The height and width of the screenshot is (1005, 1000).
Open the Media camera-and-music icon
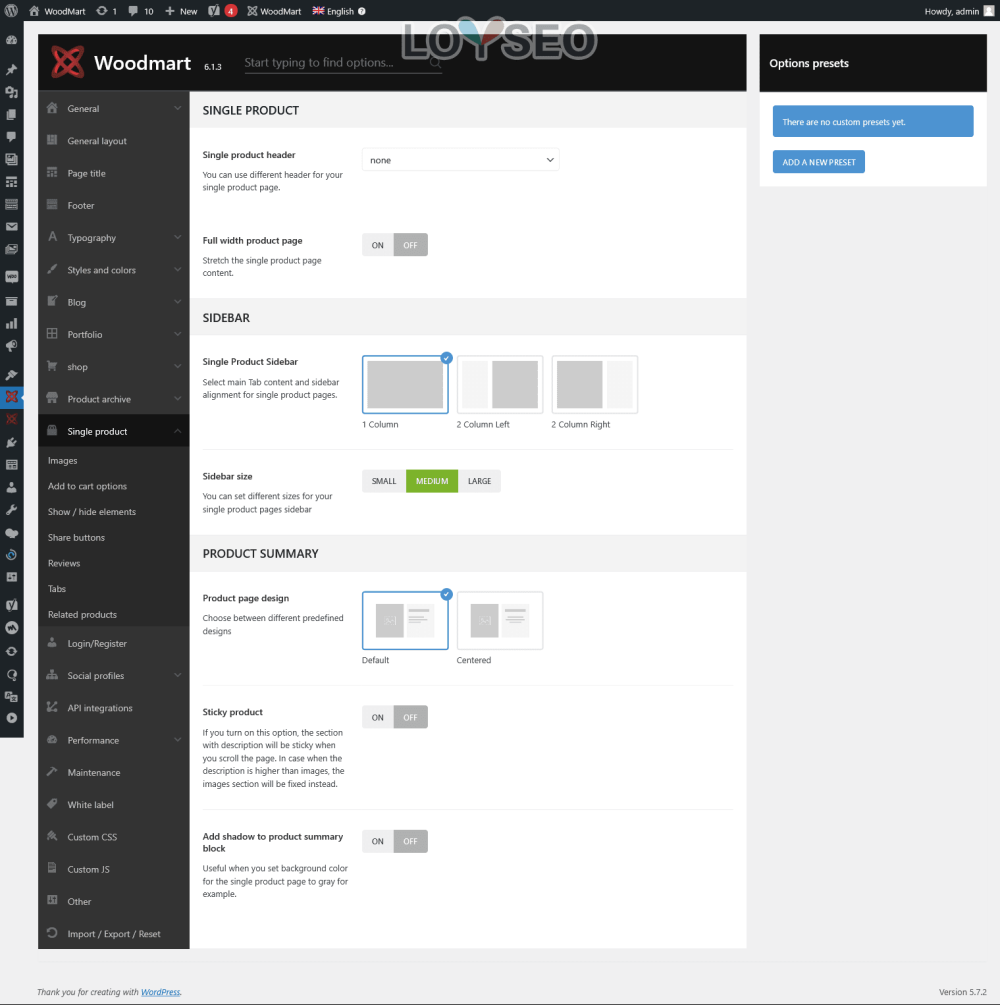pyautogui.click(x=11, y=92)
